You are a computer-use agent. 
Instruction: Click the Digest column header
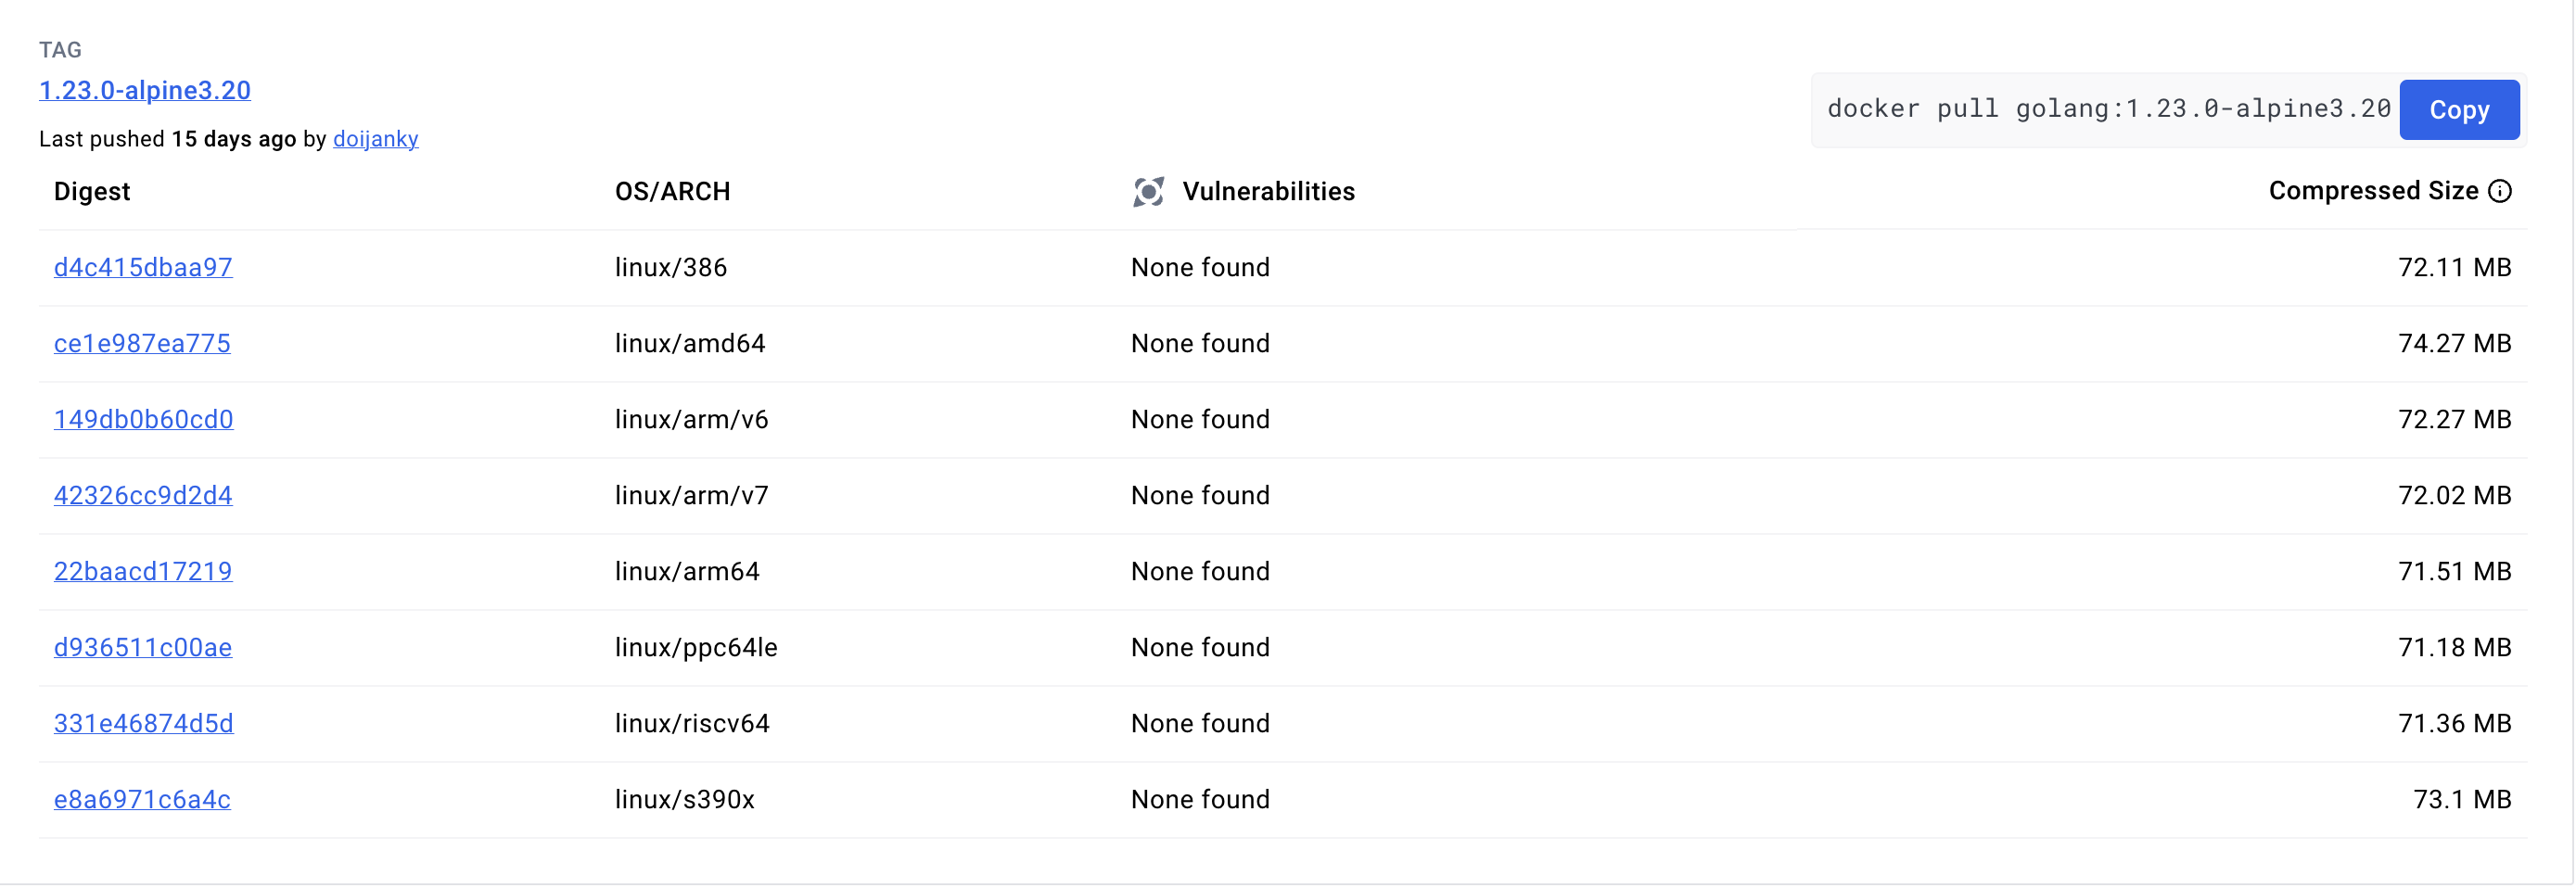[92, 192]
